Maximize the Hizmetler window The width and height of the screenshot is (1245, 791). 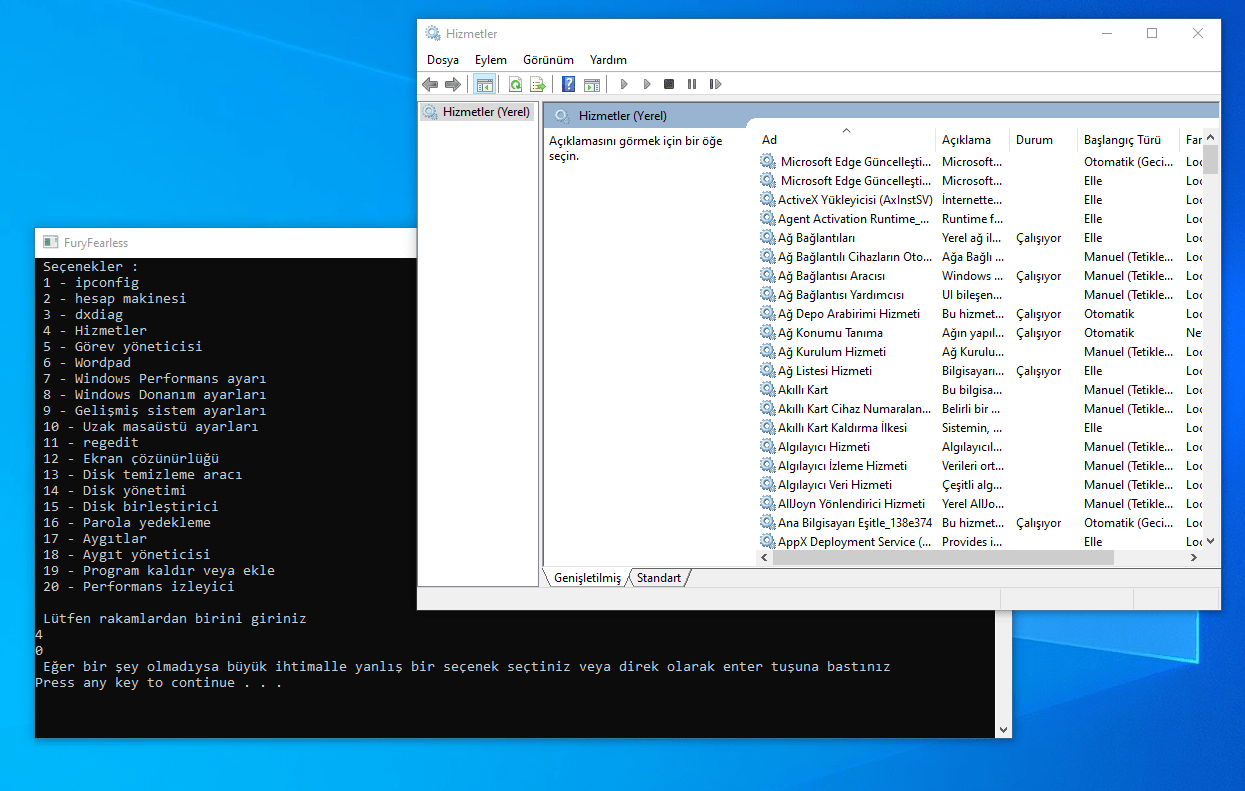[x=1152, y=33]
